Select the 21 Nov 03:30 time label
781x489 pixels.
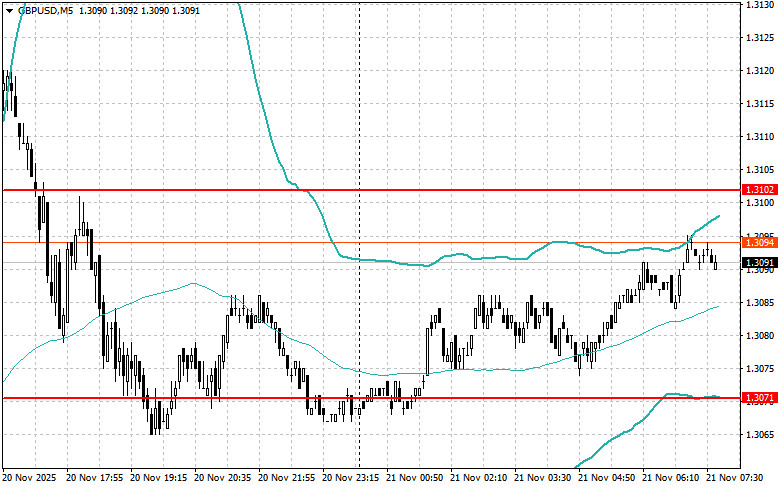[543, 478]
